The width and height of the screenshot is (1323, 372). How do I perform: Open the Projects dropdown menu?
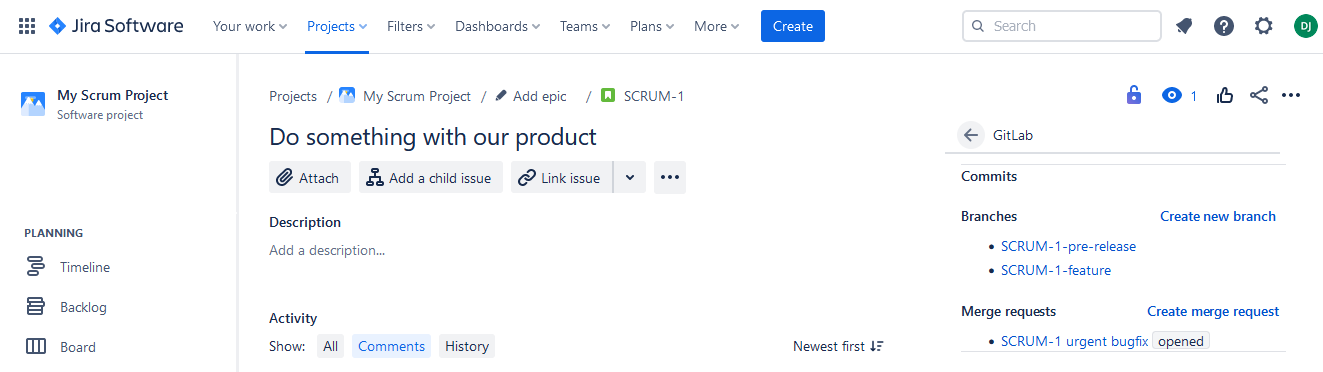click(337, 26)
